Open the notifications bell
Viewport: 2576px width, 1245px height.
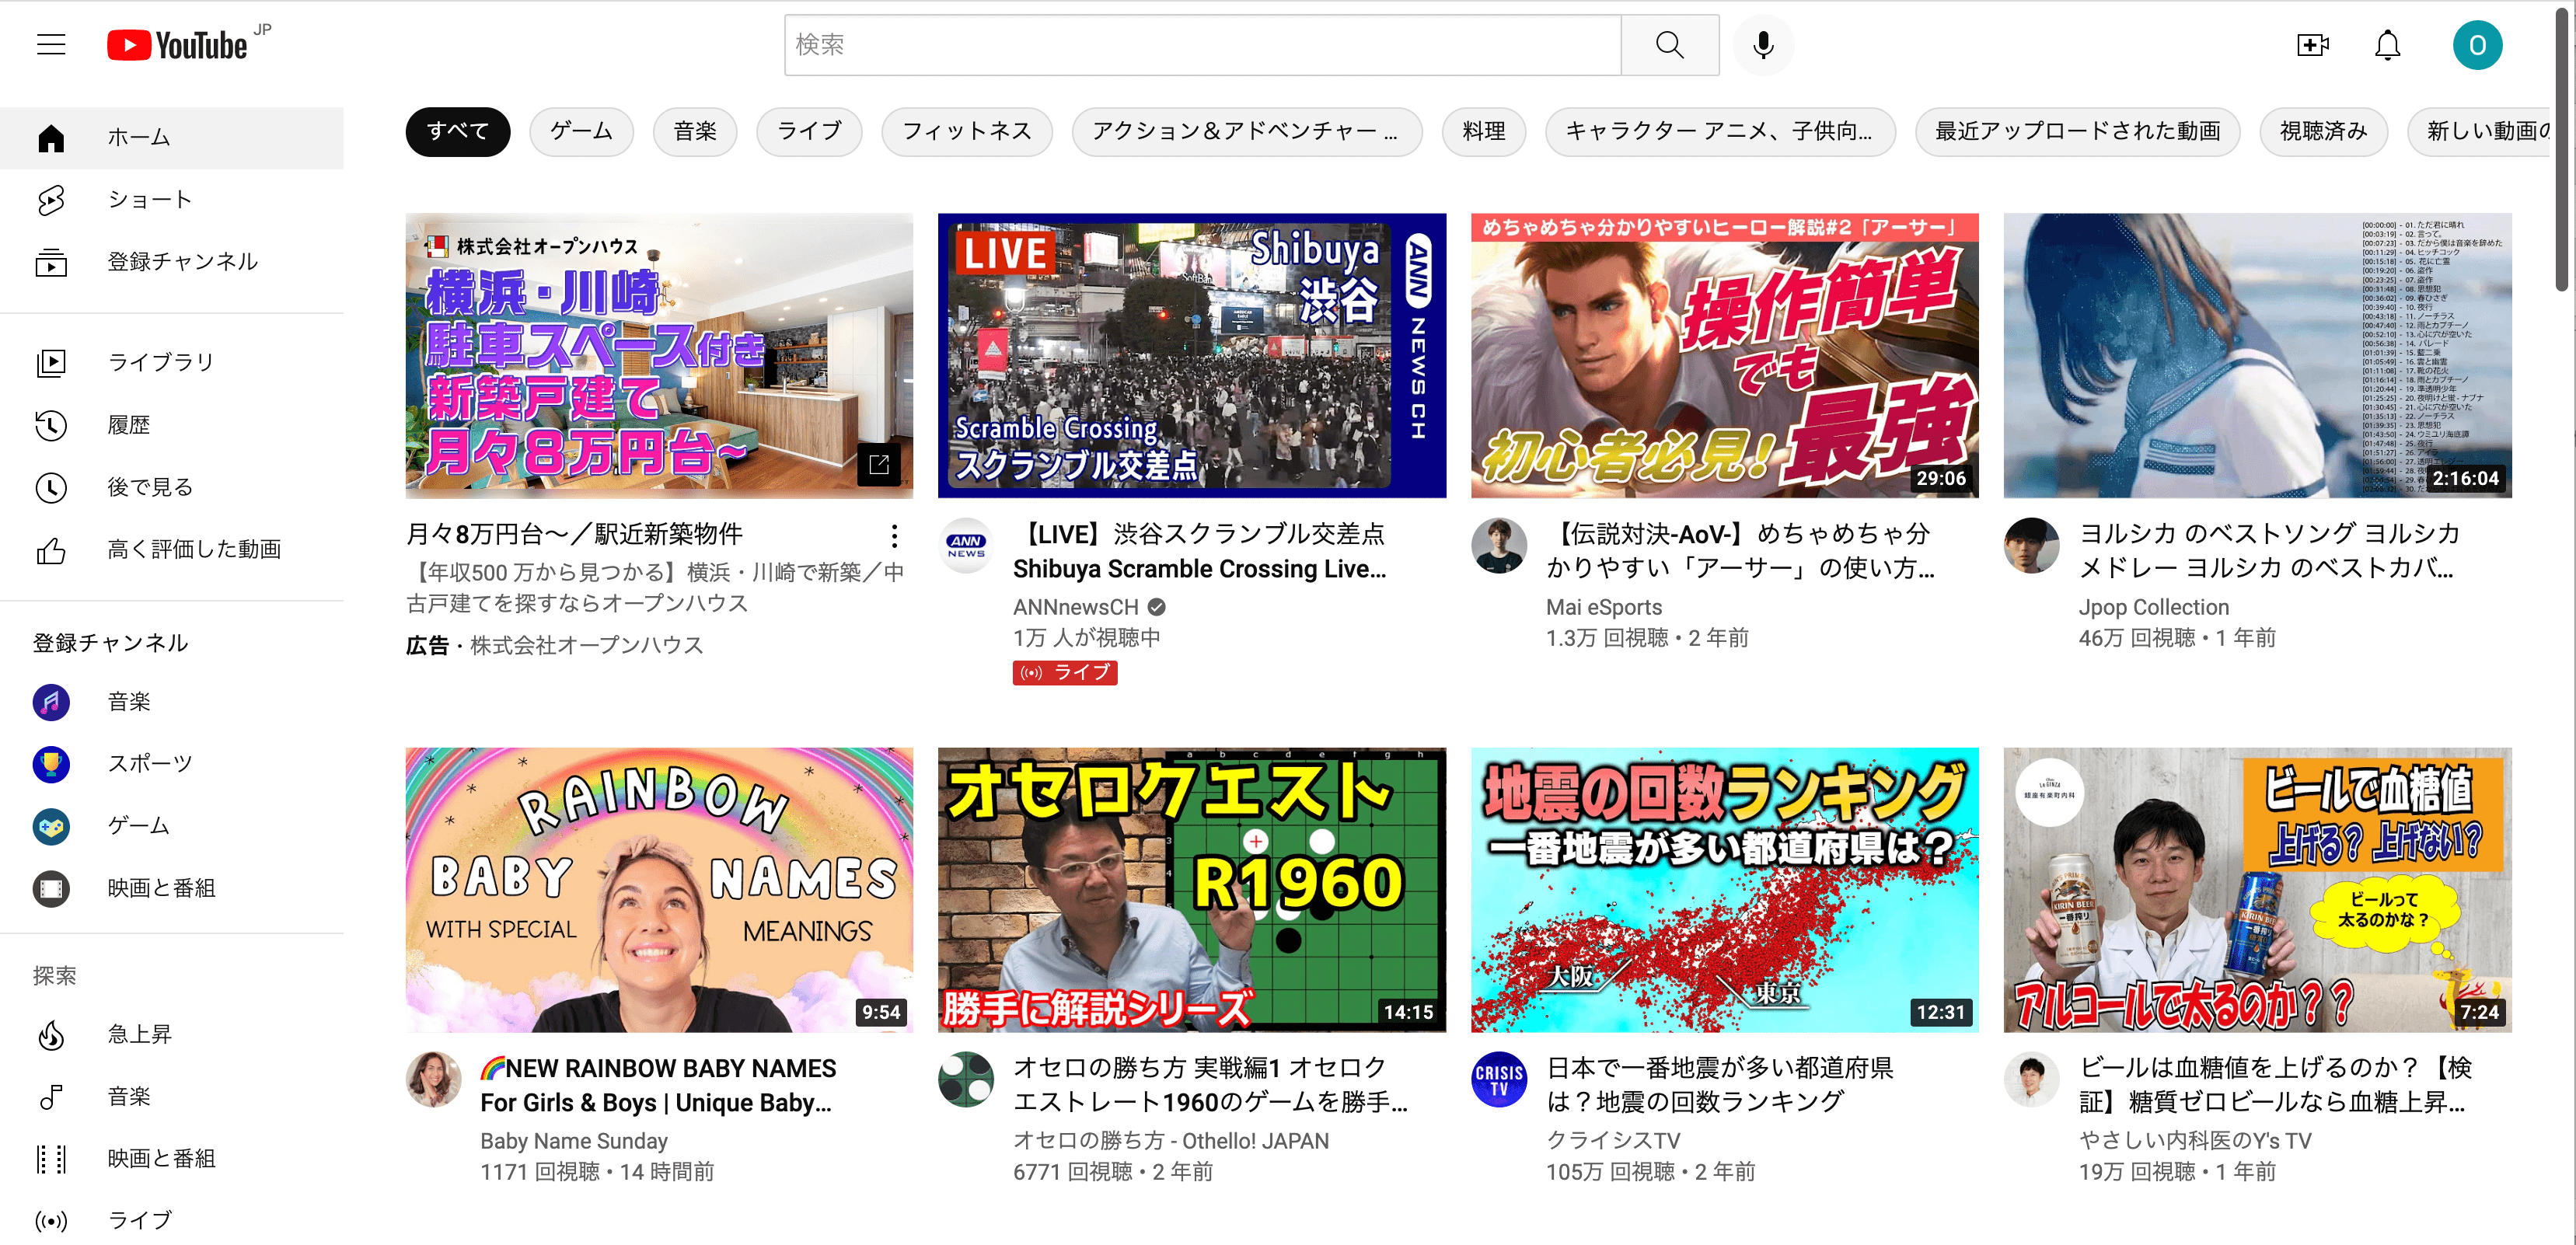click(x=2387, y=45)
